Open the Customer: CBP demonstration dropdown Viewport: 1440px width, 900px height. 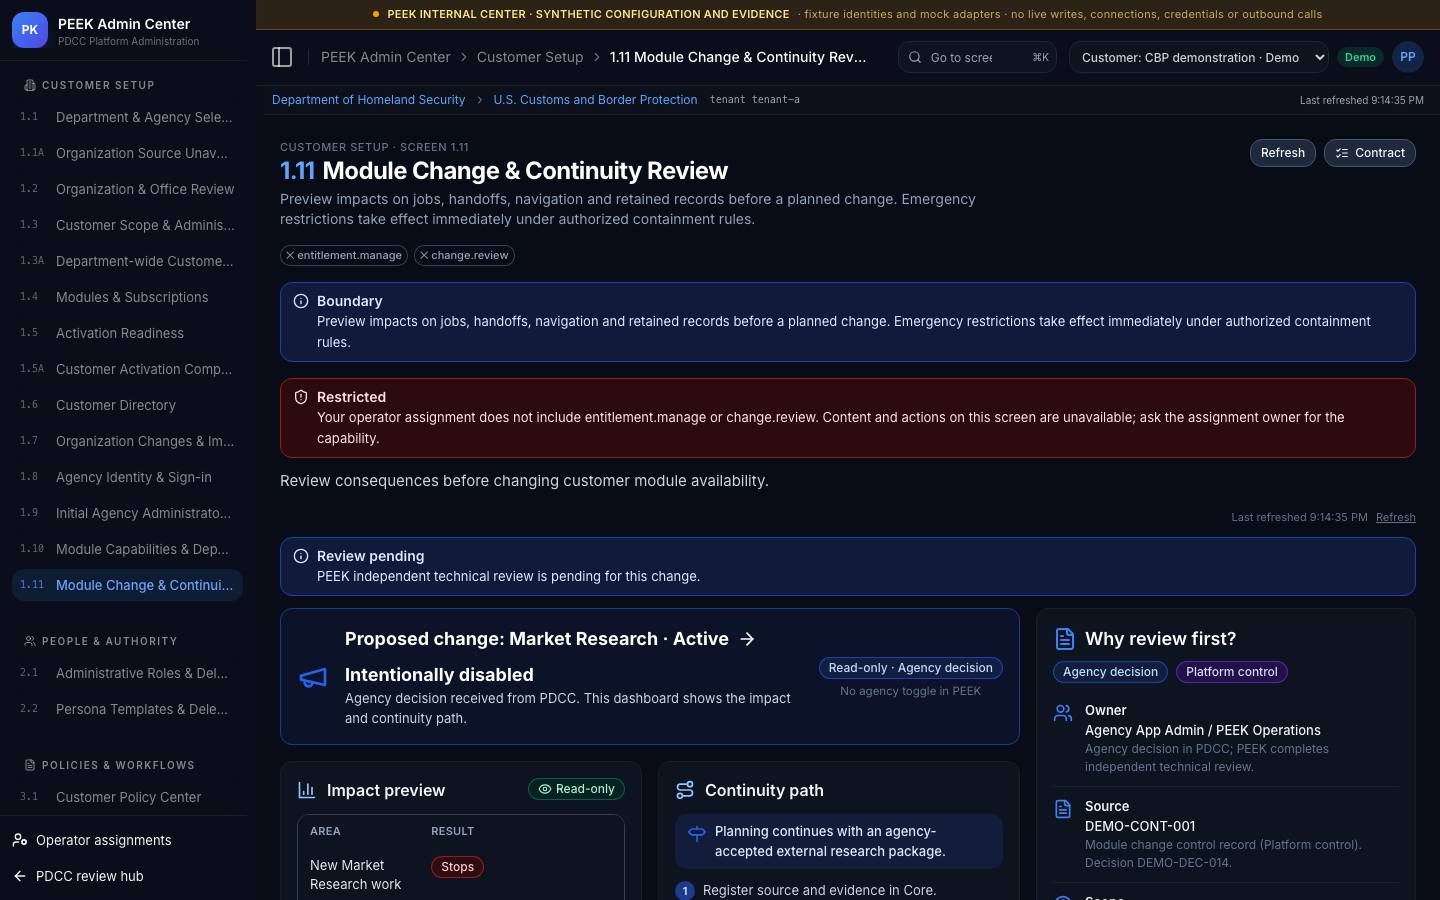[1199, 57]
